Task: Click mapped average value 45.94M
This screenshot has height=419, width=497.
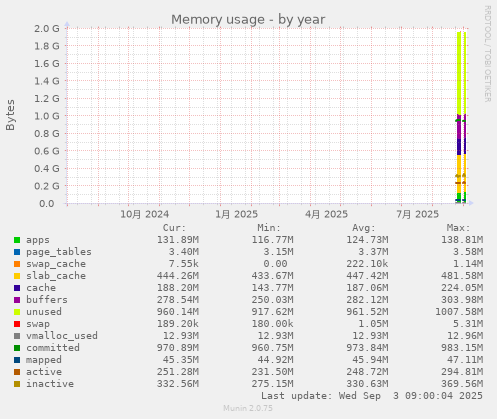Action: (370, 360)
